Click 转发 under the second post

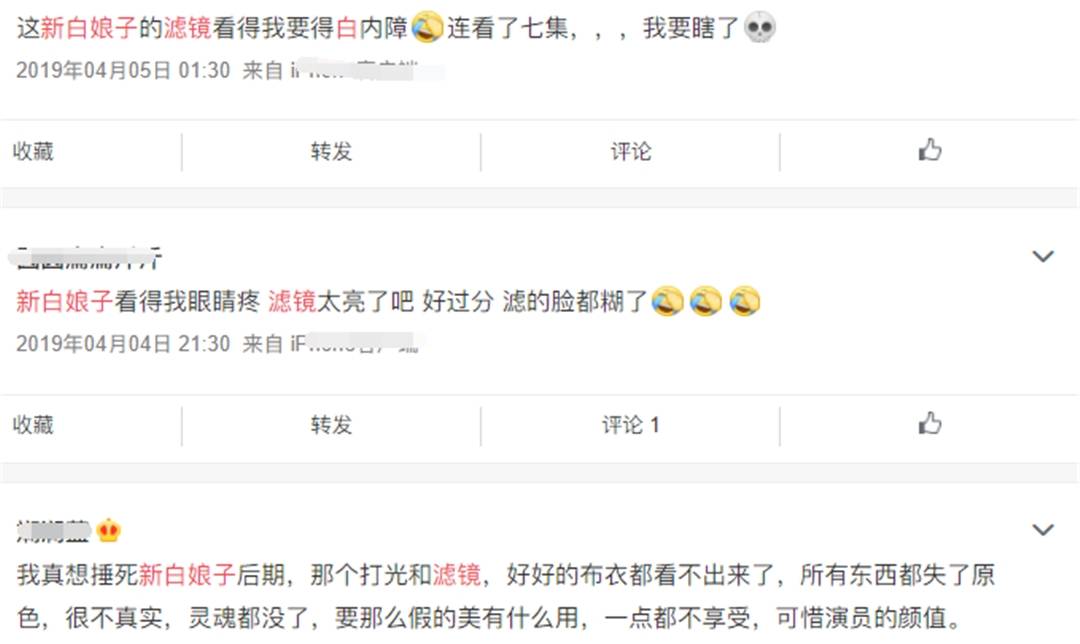331,424
